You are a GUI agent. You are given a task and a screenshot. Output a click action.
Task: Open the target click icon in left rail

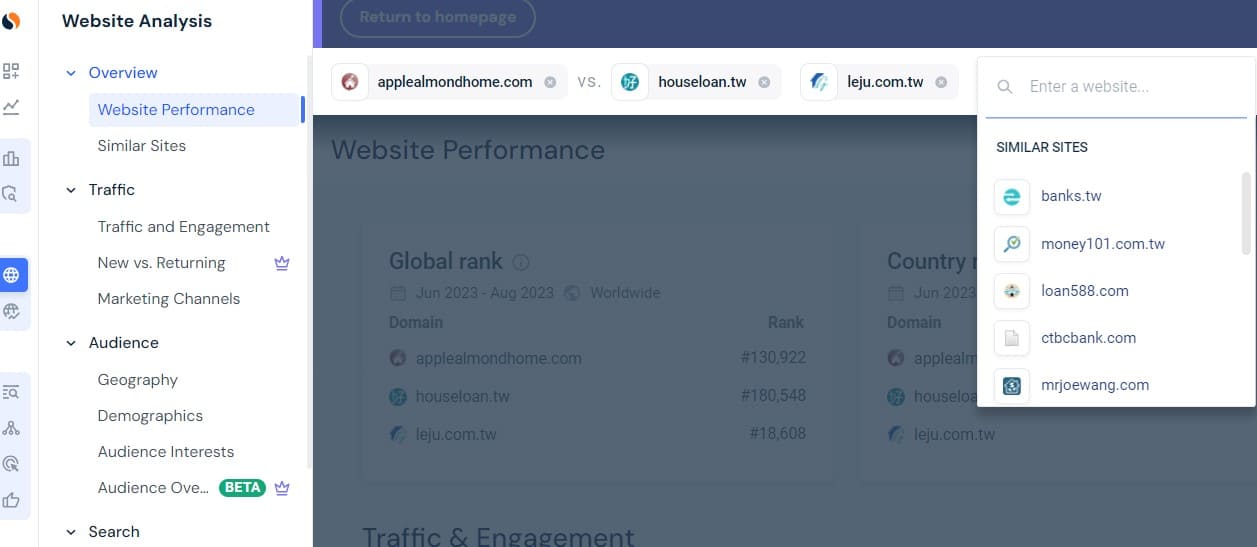[12, 464]
